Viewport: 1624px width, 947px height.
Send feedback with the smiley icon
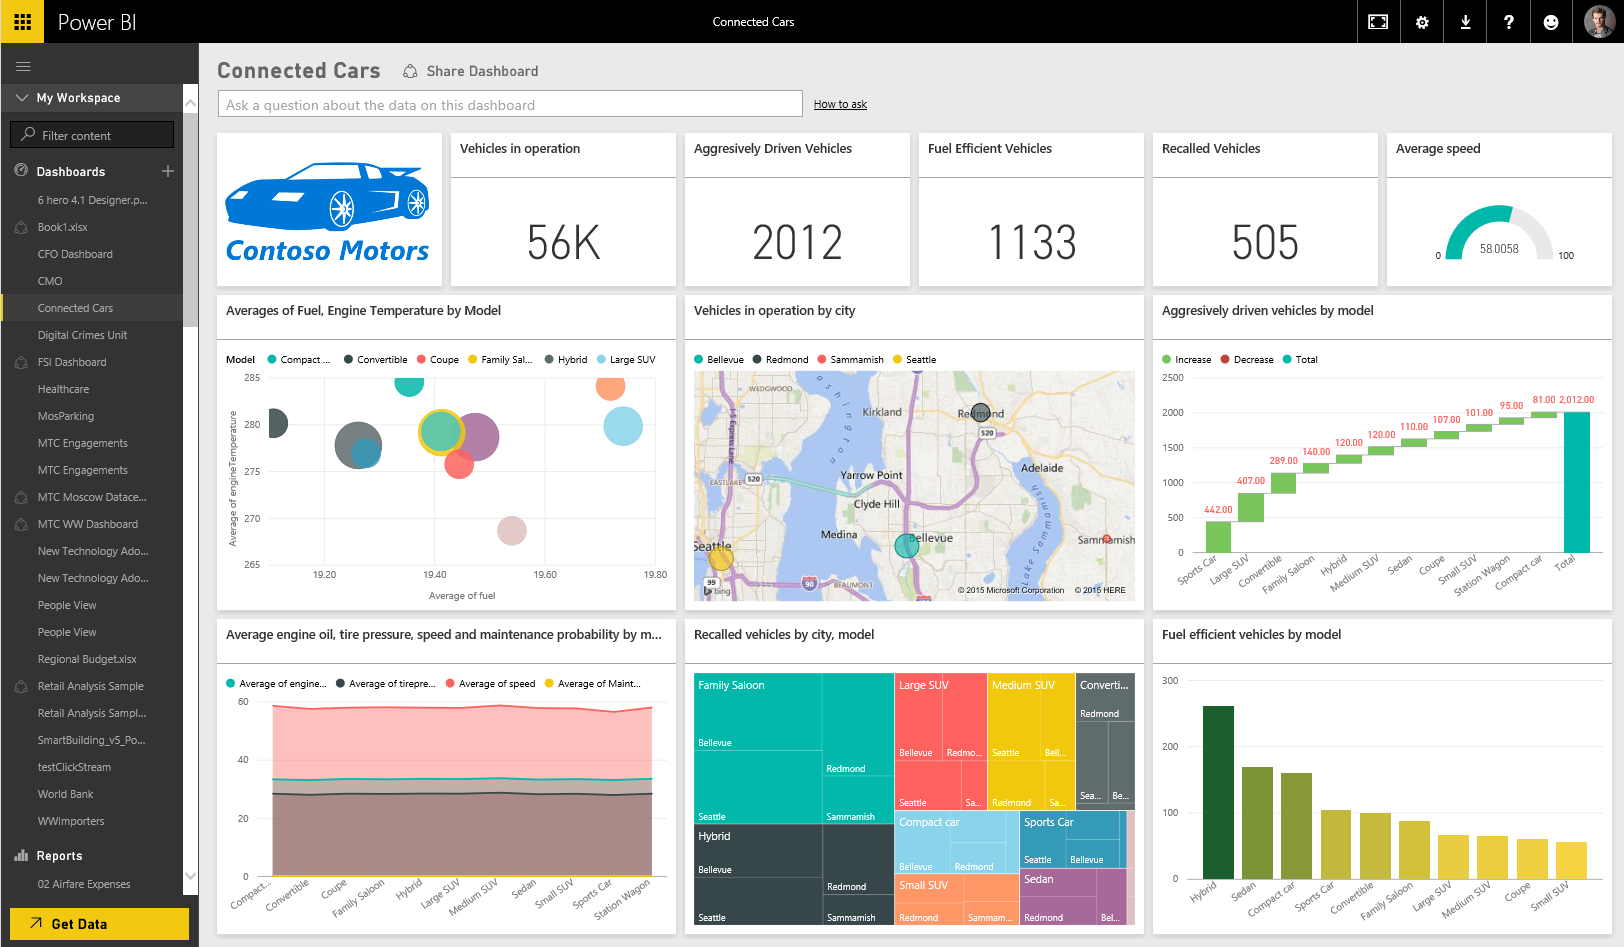coord(1551,21)
